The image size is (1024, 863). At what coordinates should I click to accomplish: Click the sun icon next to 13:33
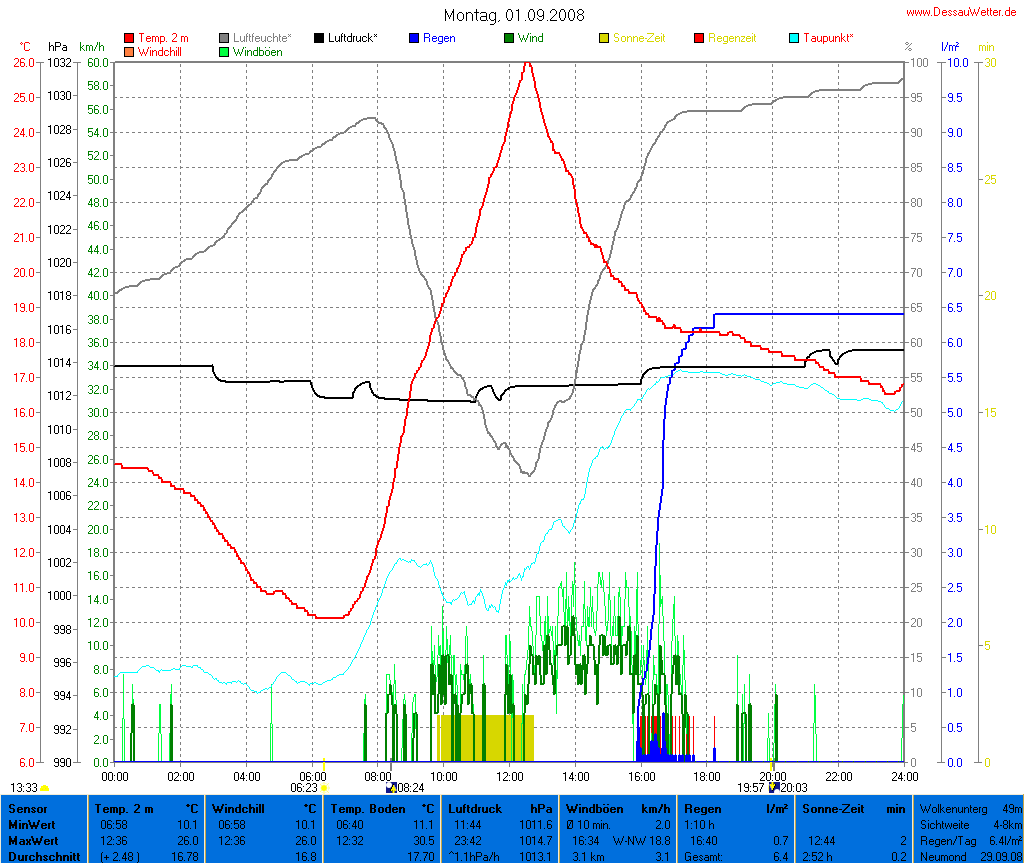point(45,788)
